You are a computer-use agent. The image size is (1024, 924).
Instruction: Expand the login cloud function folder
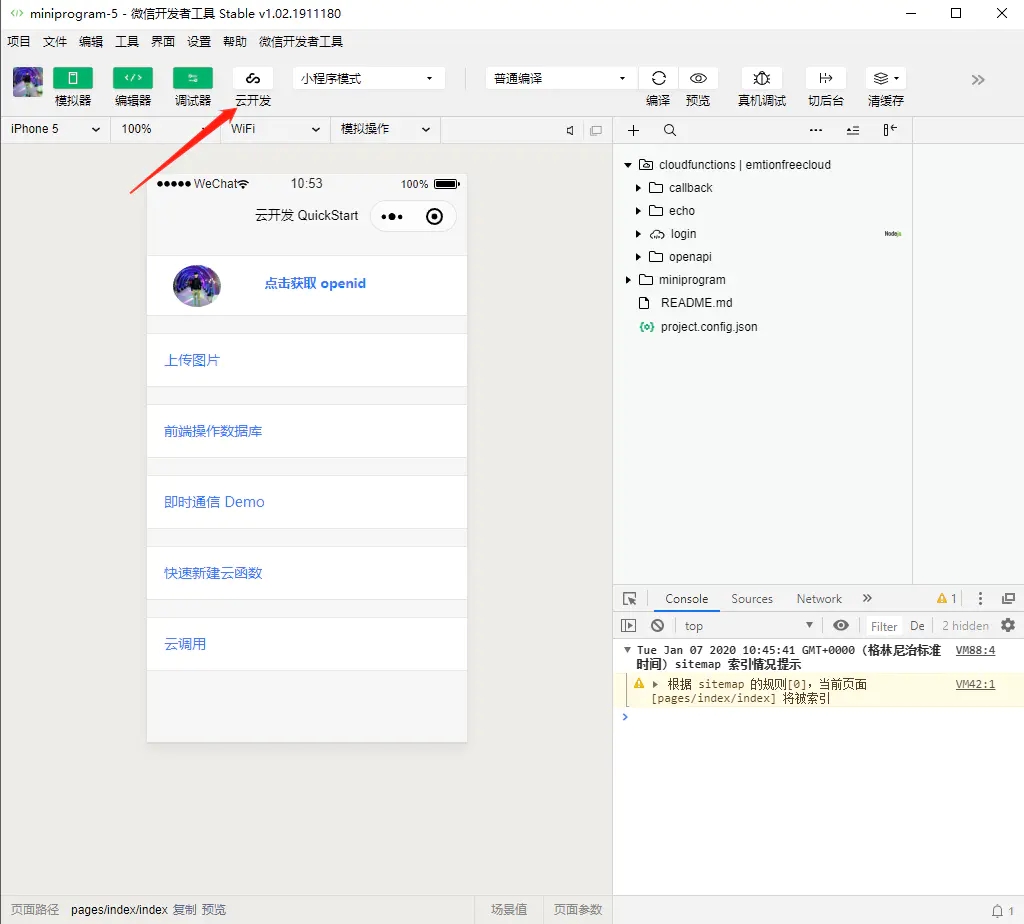[x=638, y=234]
